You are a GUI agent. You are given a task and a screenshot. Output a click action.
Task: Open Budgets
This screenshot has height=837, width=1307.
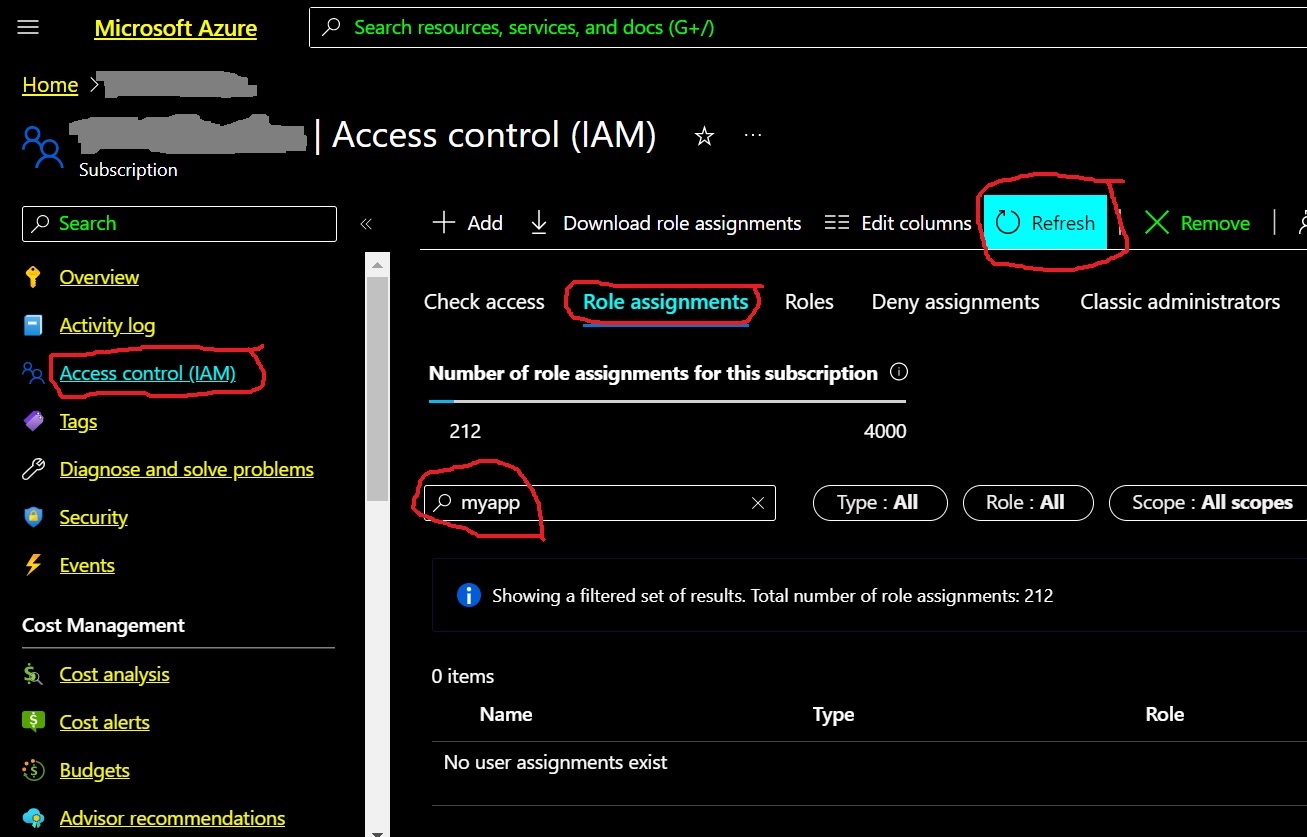(94, 770)
